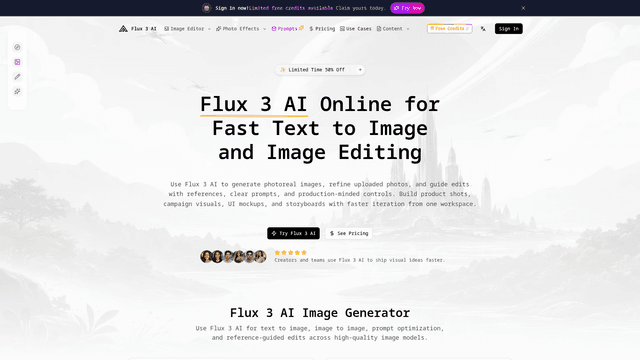Click 'Sign in now!' banner text
Screen dimensions: 640x360
(232, 8)
